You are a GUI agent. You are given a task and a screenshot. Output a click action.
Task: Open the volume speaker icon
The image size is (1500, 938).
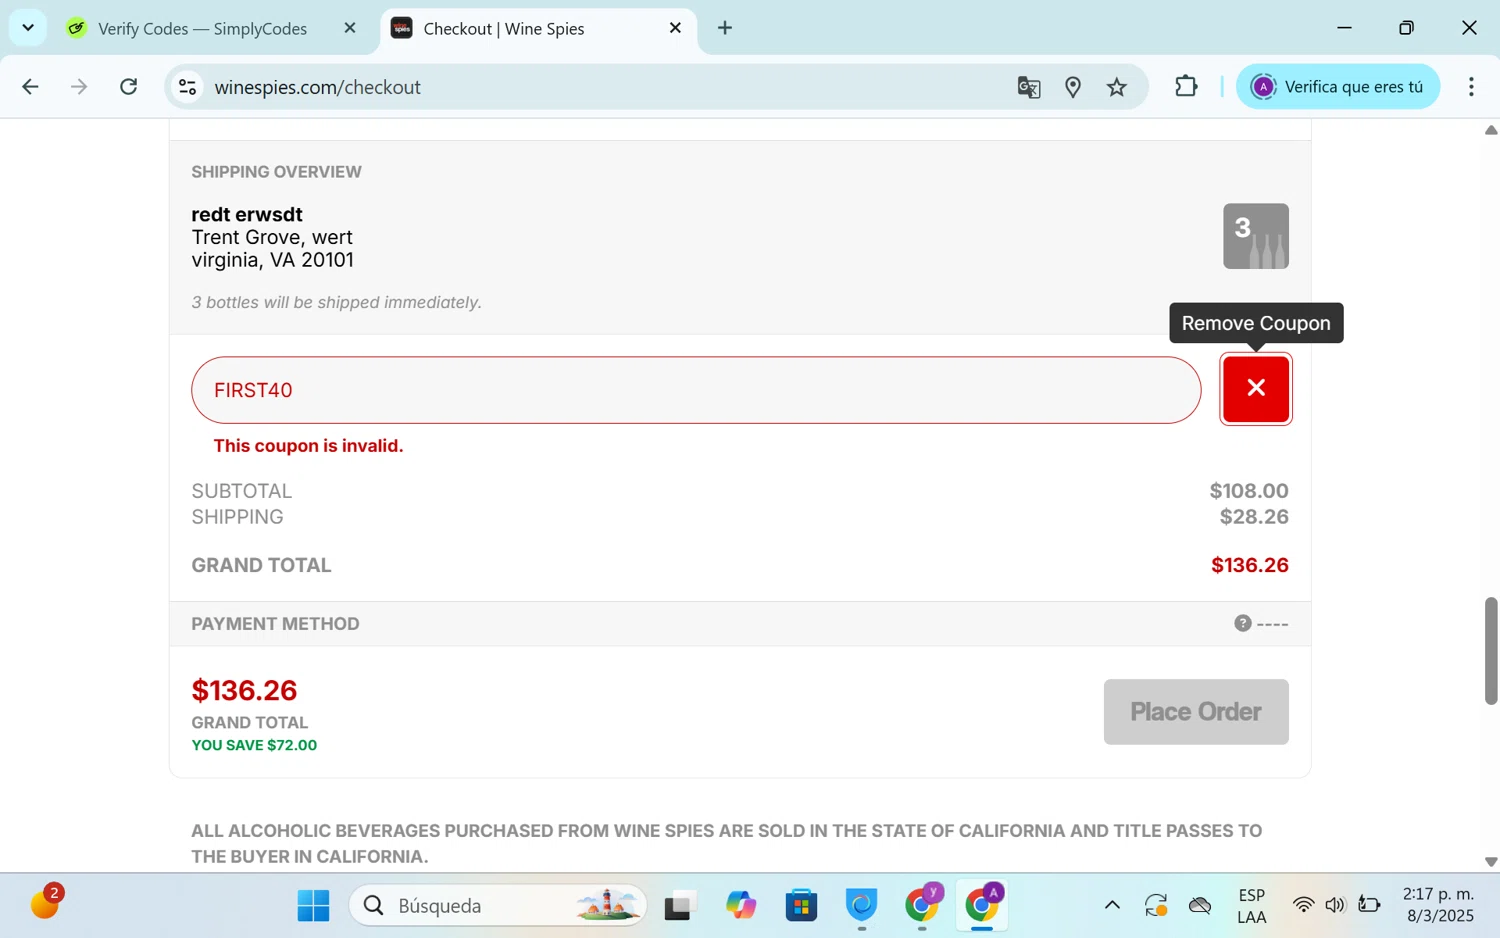tap(1335, 906)
